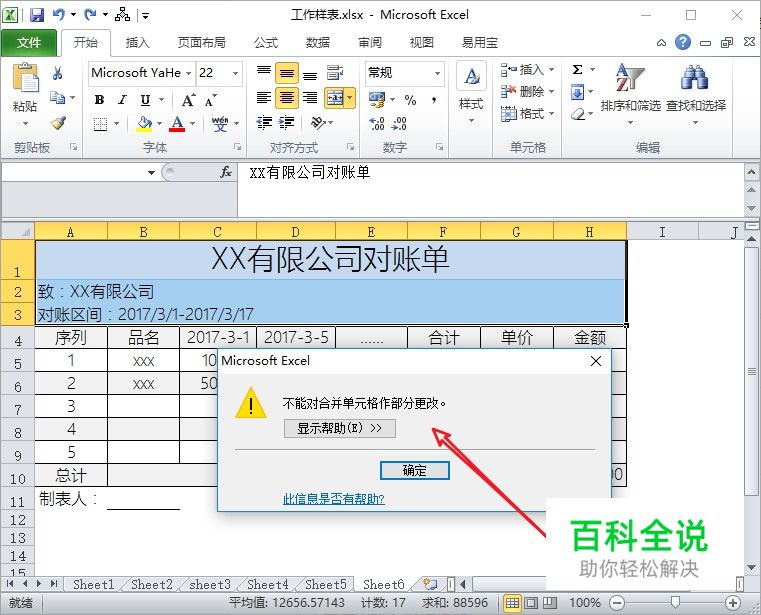This screenshot has width=761, height=615.
Task: Click the Paste clipboard icon
Action: [x=25, y=78]
